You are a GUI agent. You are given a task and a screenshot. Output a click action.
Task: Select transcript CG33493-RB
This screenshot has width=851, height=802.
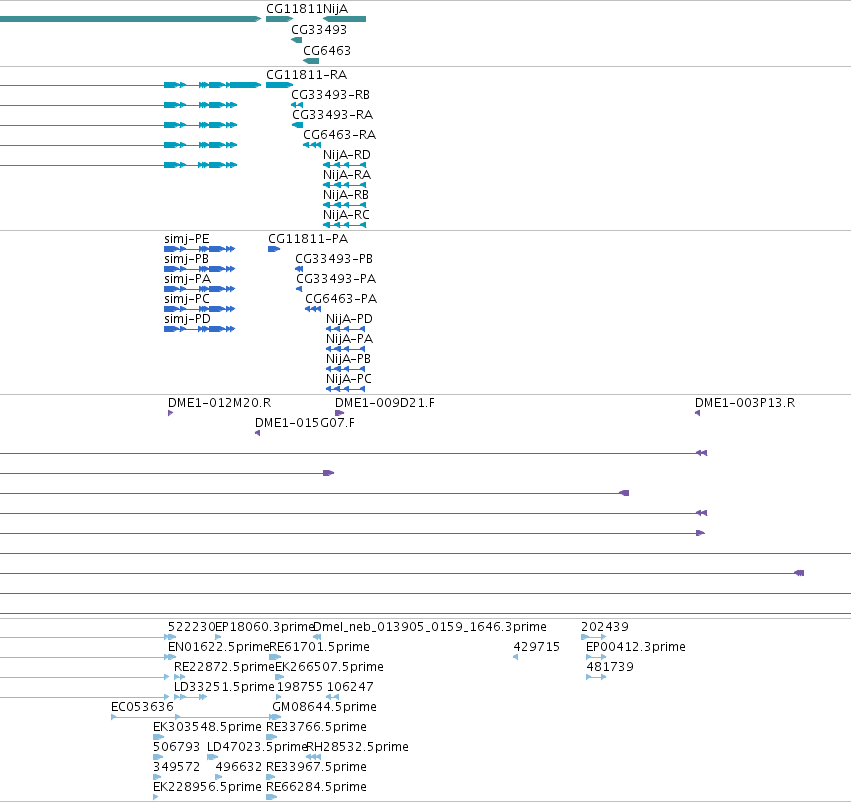[330, 95]
